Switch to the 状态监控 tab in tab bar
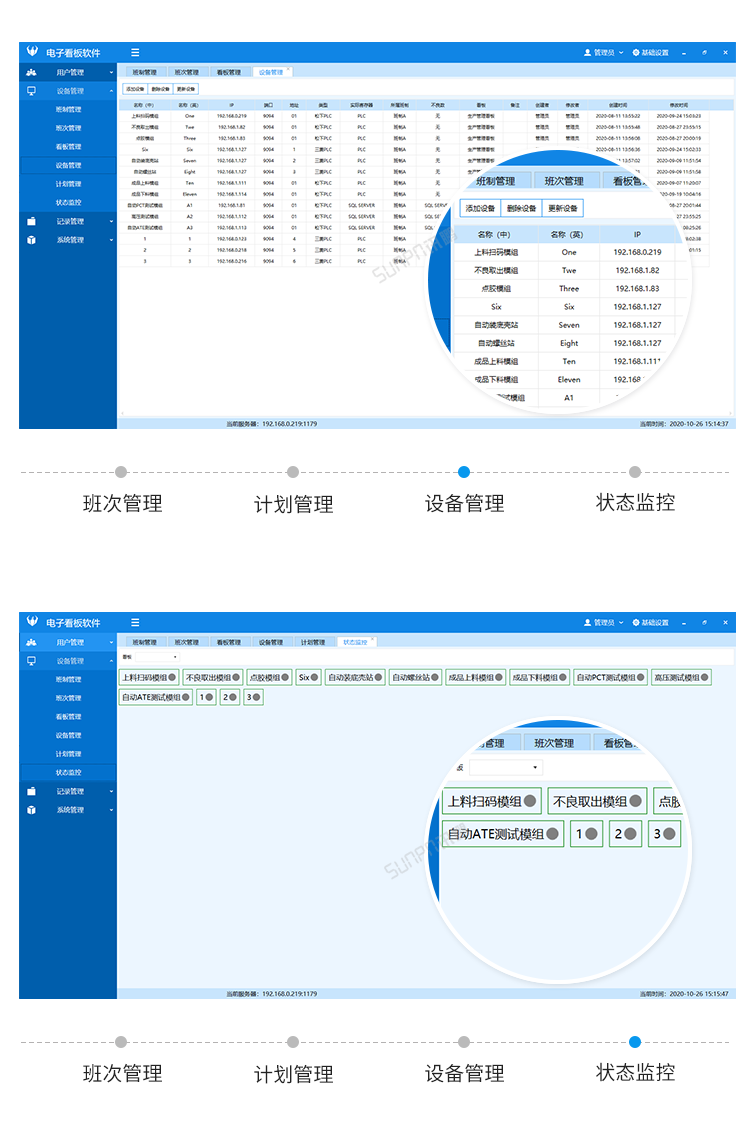 point(355,642)
